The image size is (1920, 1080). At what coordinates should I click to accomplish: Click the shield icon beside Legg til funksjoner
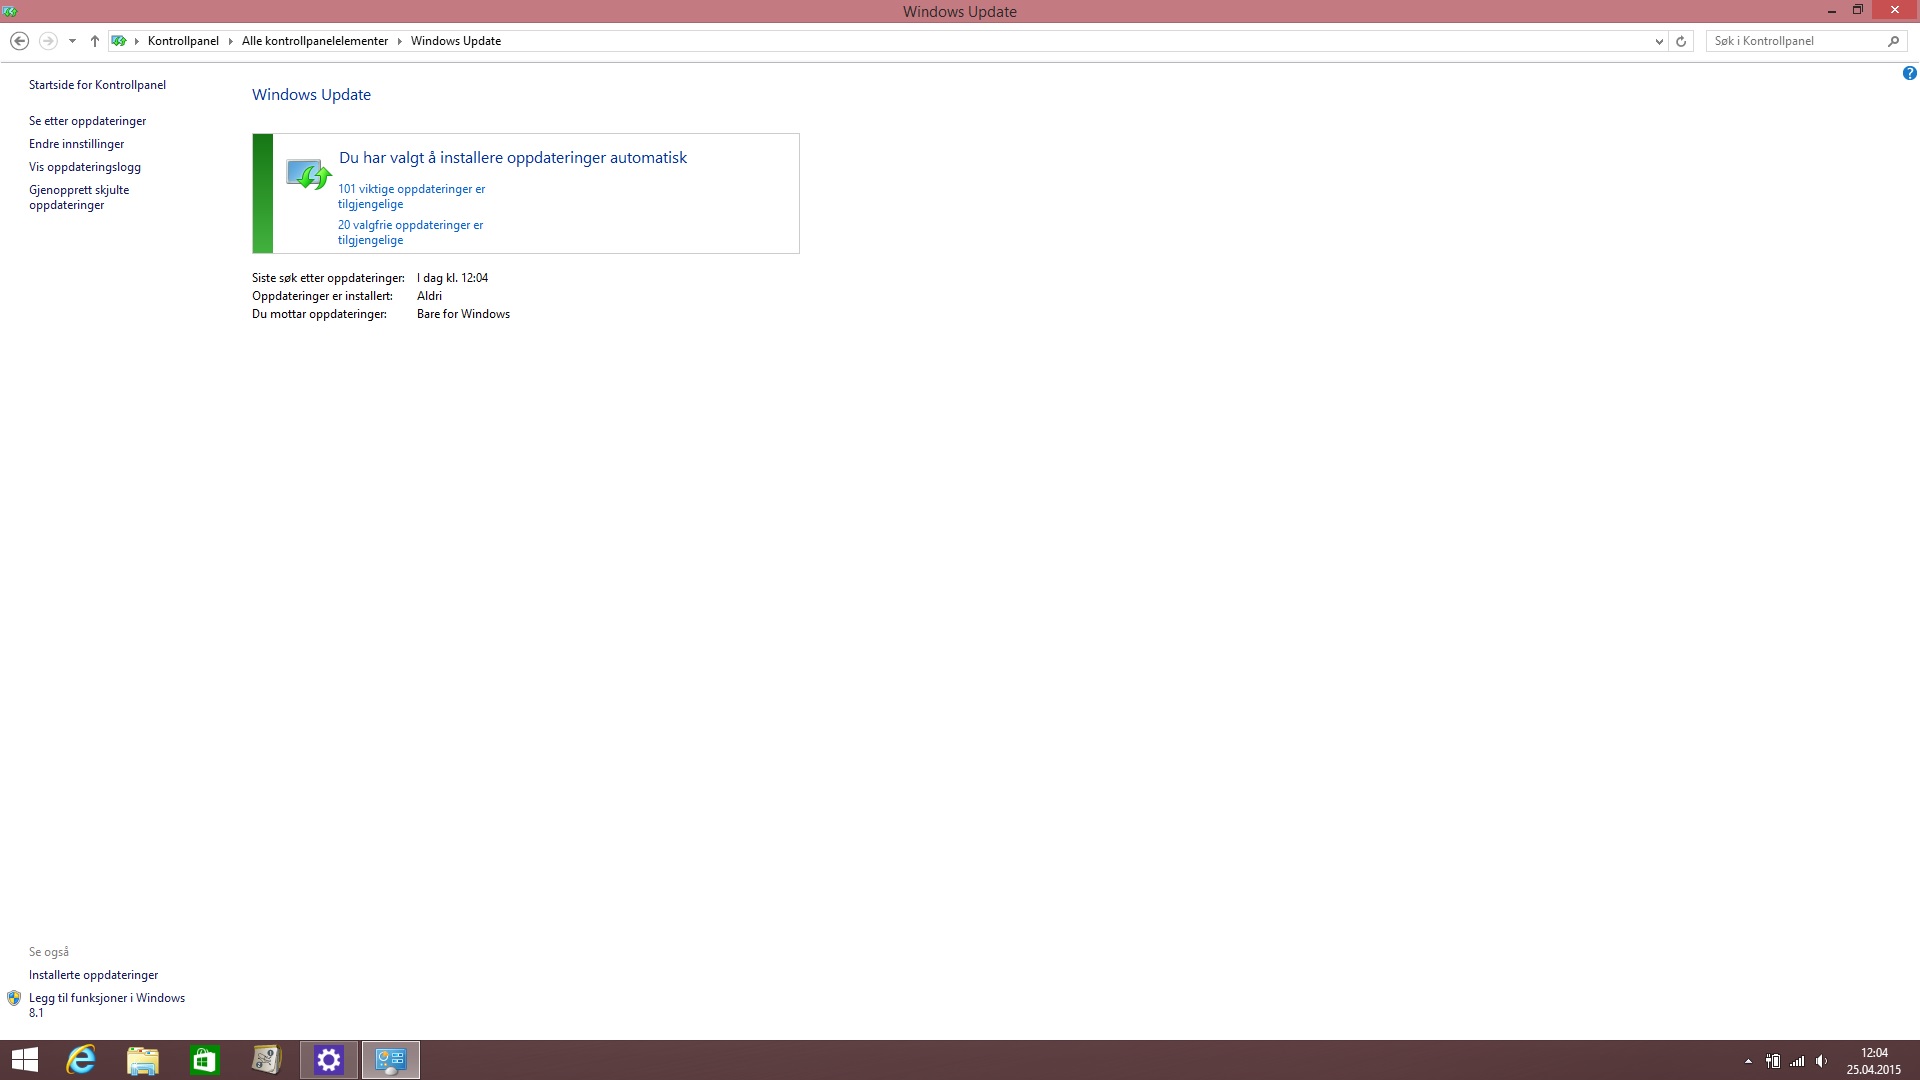click(x=14, y=998)
